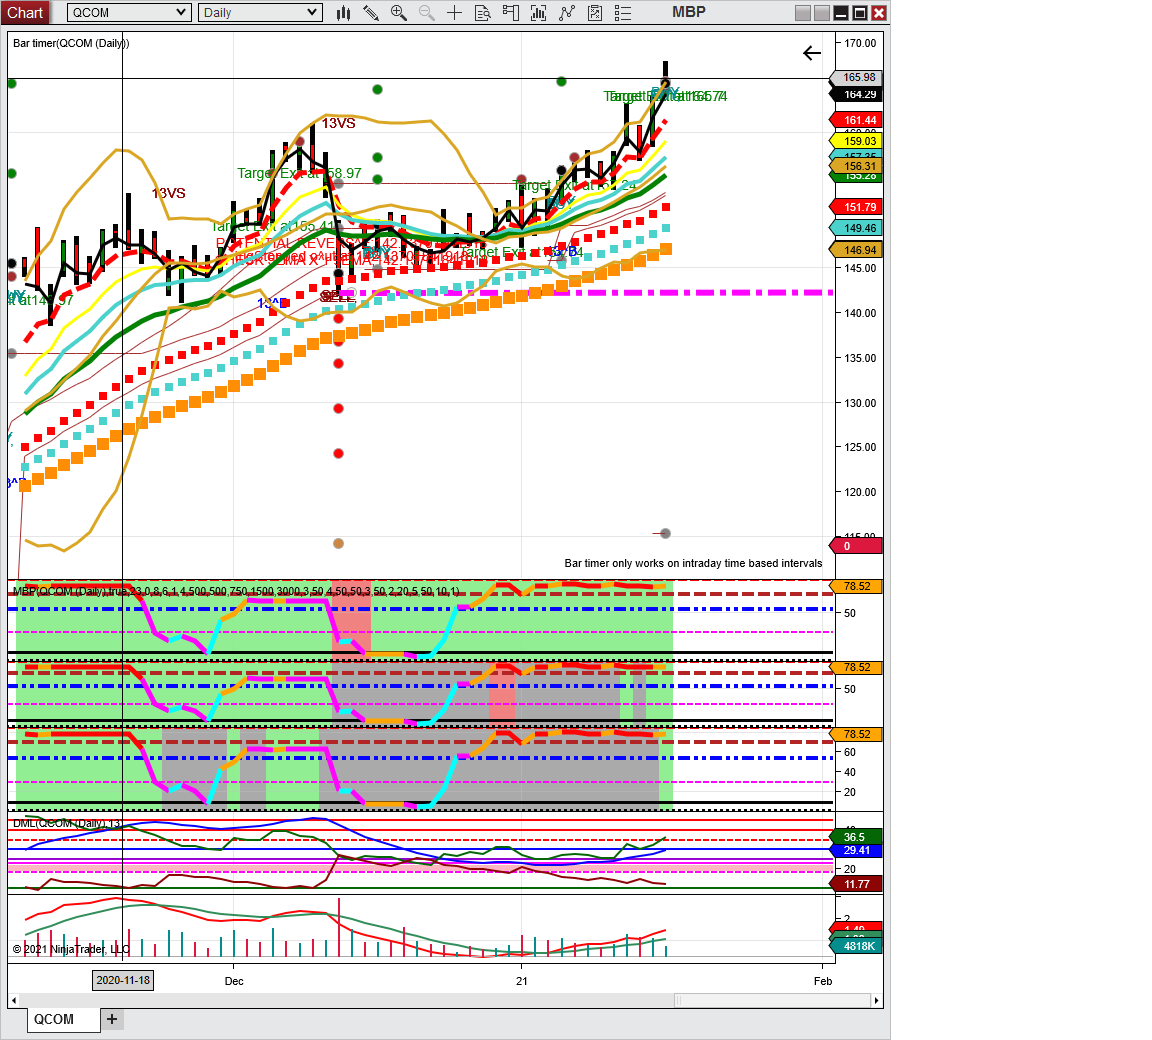1152x1040 pixels.
Task: Click the left scroll arrow
Action: pyautogui.click(x=14, y=1000)
